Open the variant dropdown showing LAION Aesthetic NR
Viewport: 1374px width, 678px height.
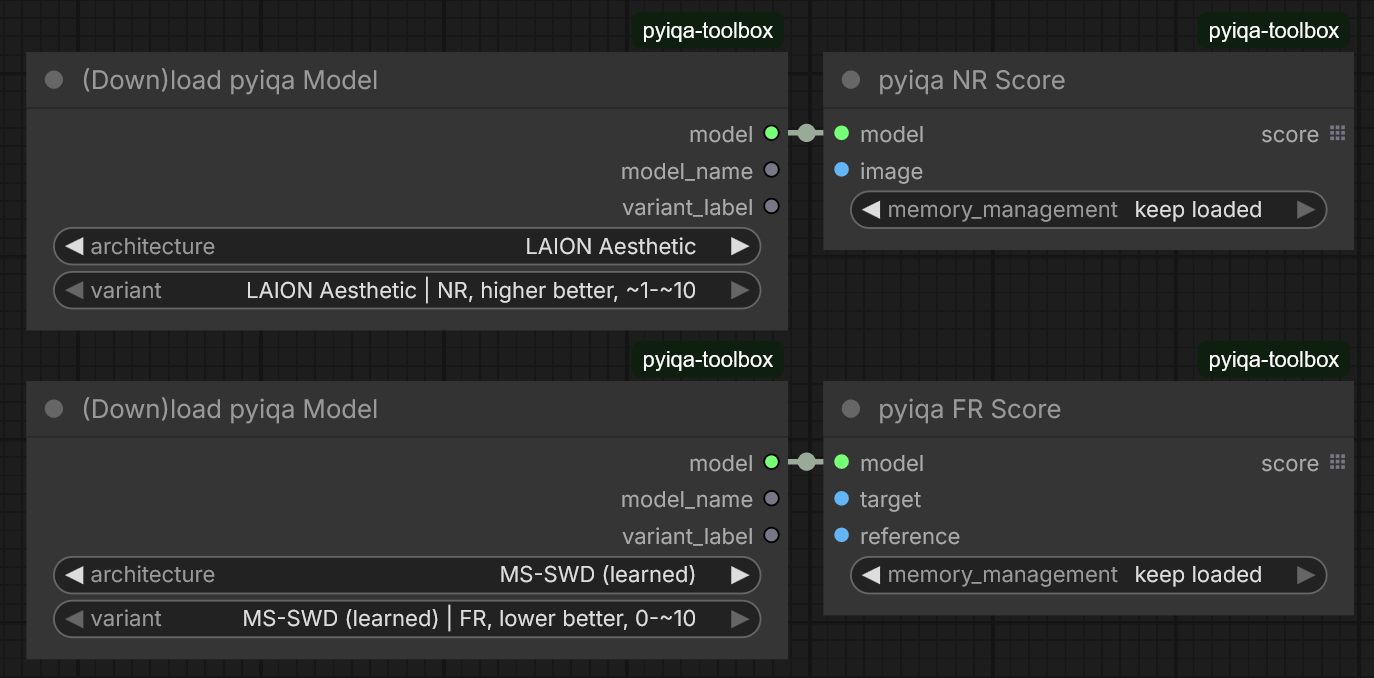pos(407,290)
